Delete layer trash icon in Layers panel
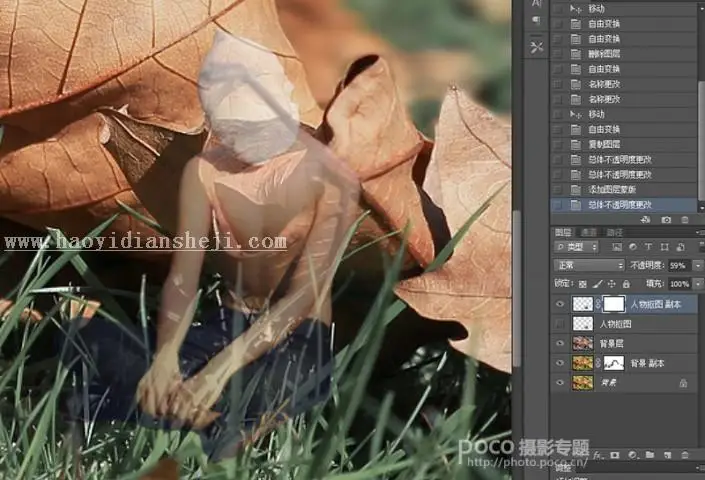Viewport: 705px width, 480px height. coord(685,455)
